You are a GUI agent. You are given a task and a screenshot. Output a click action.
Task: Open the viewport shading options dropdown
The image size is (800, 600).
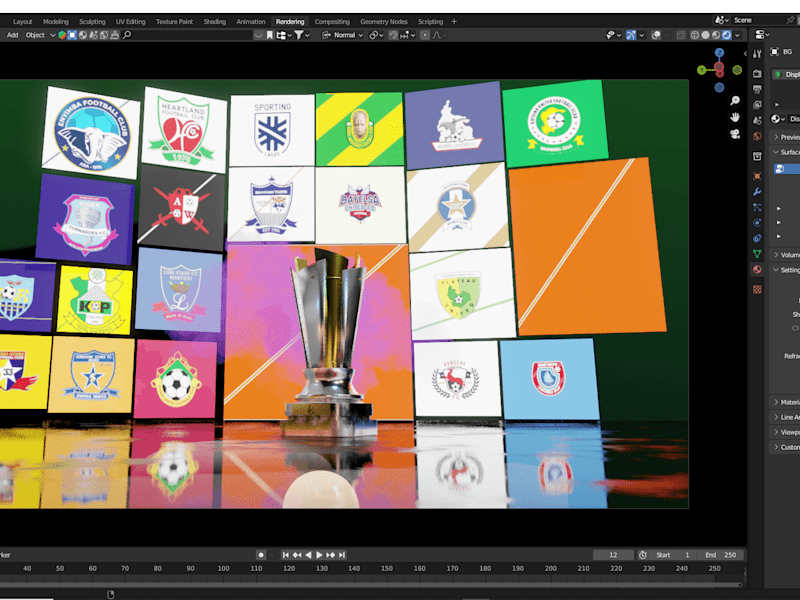click(x=737, y=35)
